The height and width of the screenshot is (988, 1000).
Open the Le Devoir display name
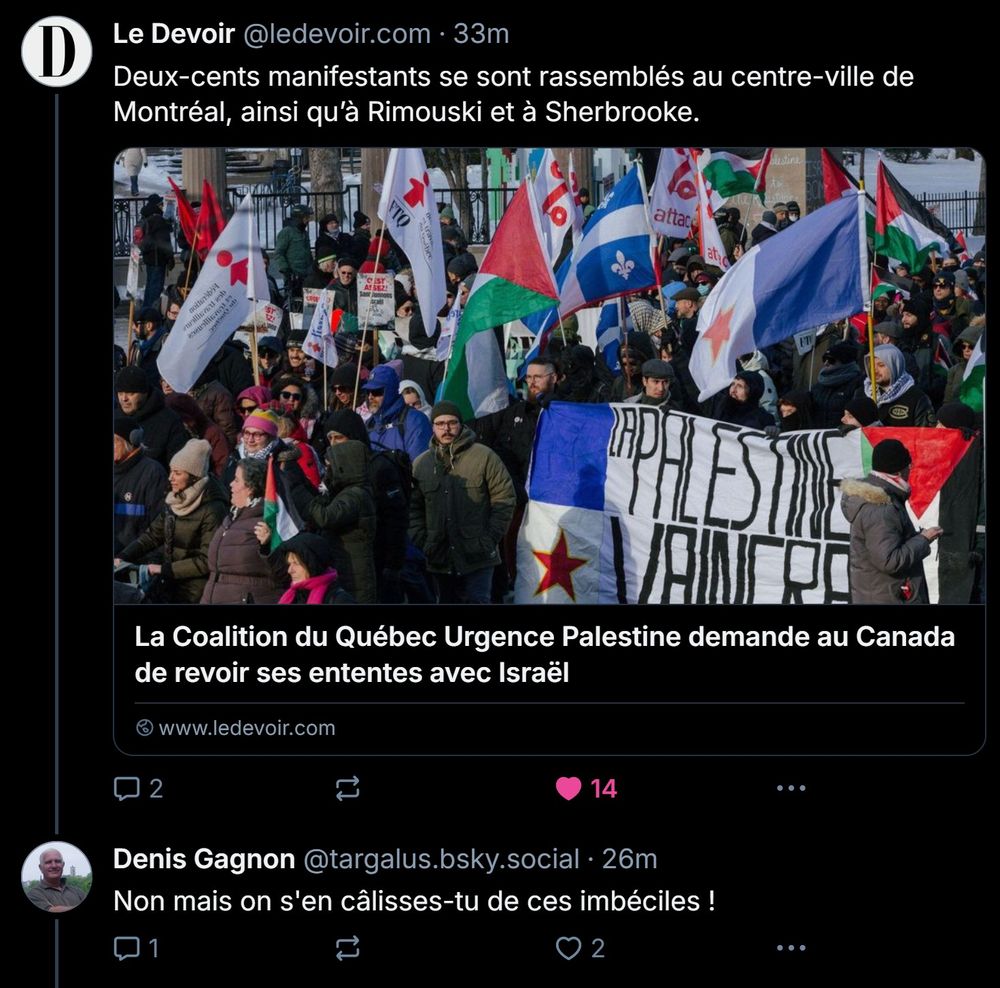[173, 34]
